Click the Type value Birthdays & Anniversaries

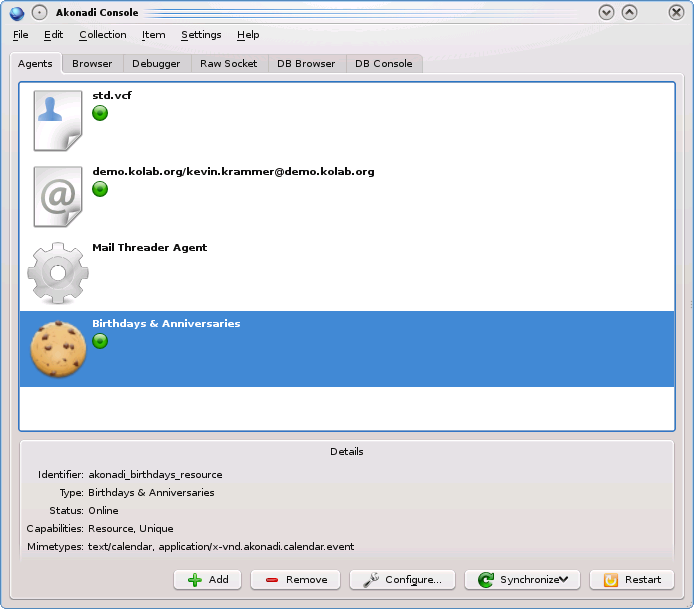coord(151,493)
